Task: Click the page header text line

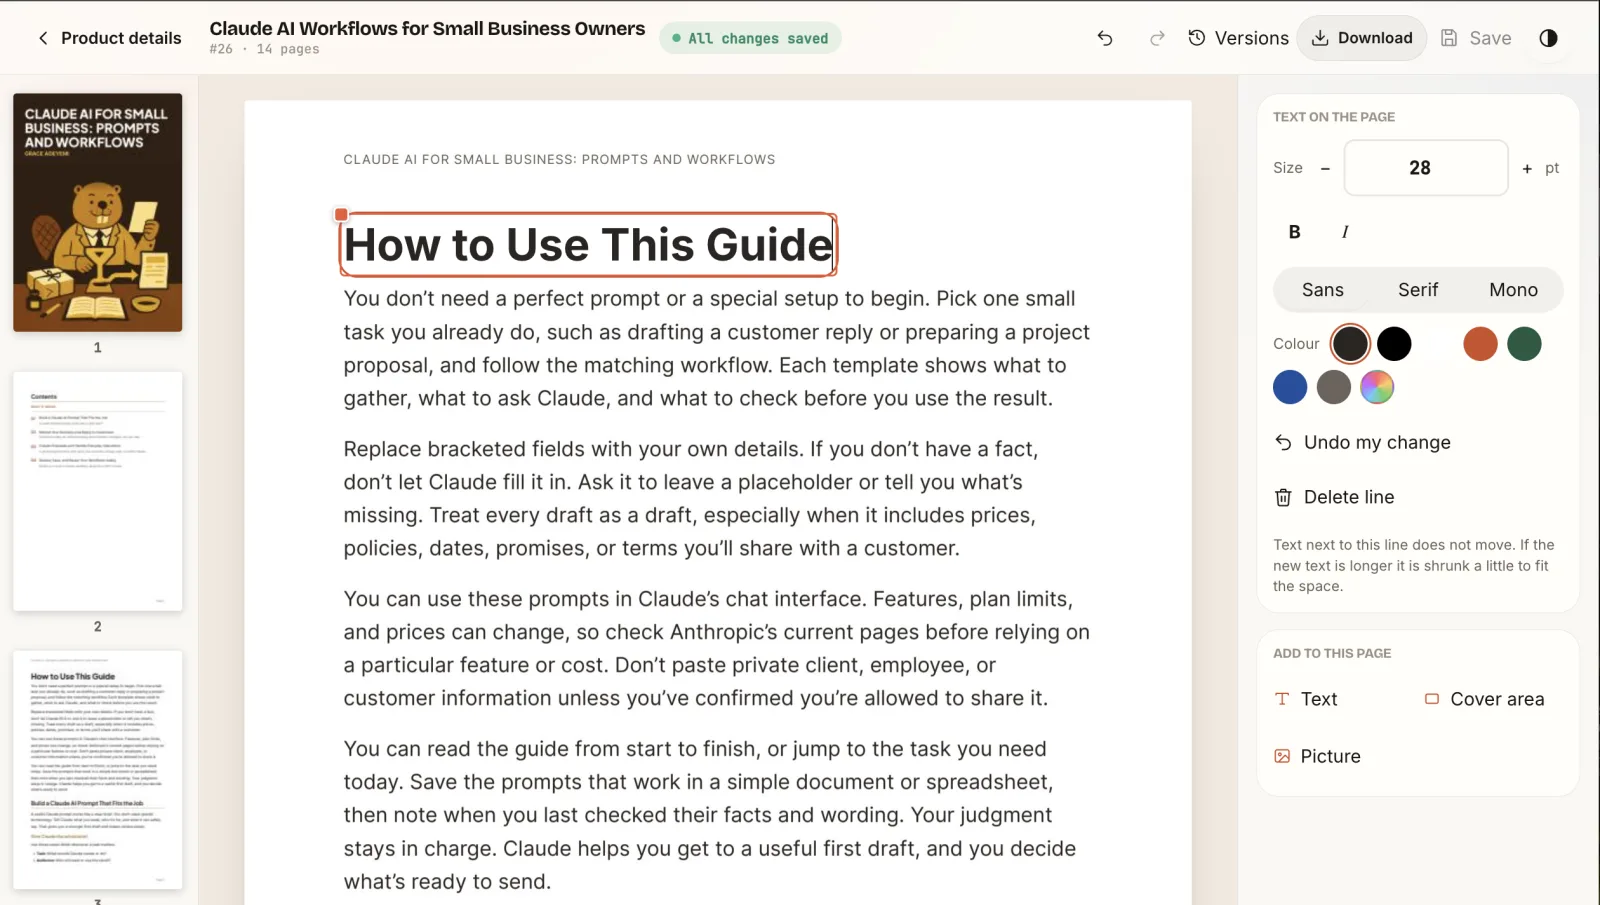Action: (559, 159)
